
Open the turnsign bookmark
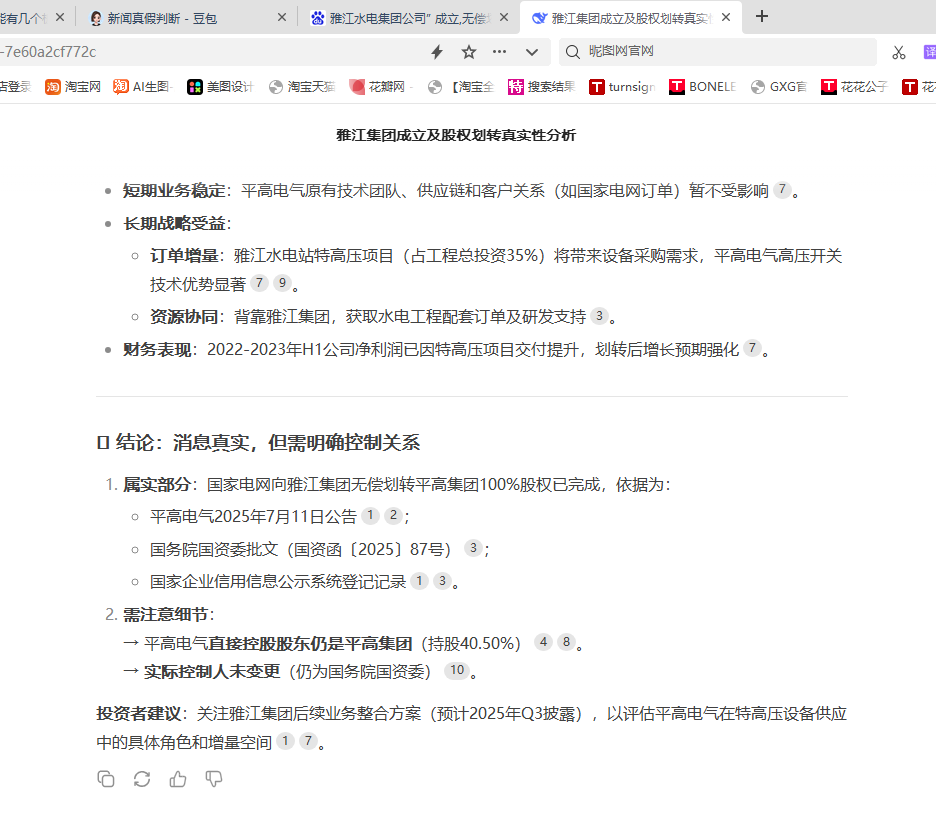(x=622, y=87)
